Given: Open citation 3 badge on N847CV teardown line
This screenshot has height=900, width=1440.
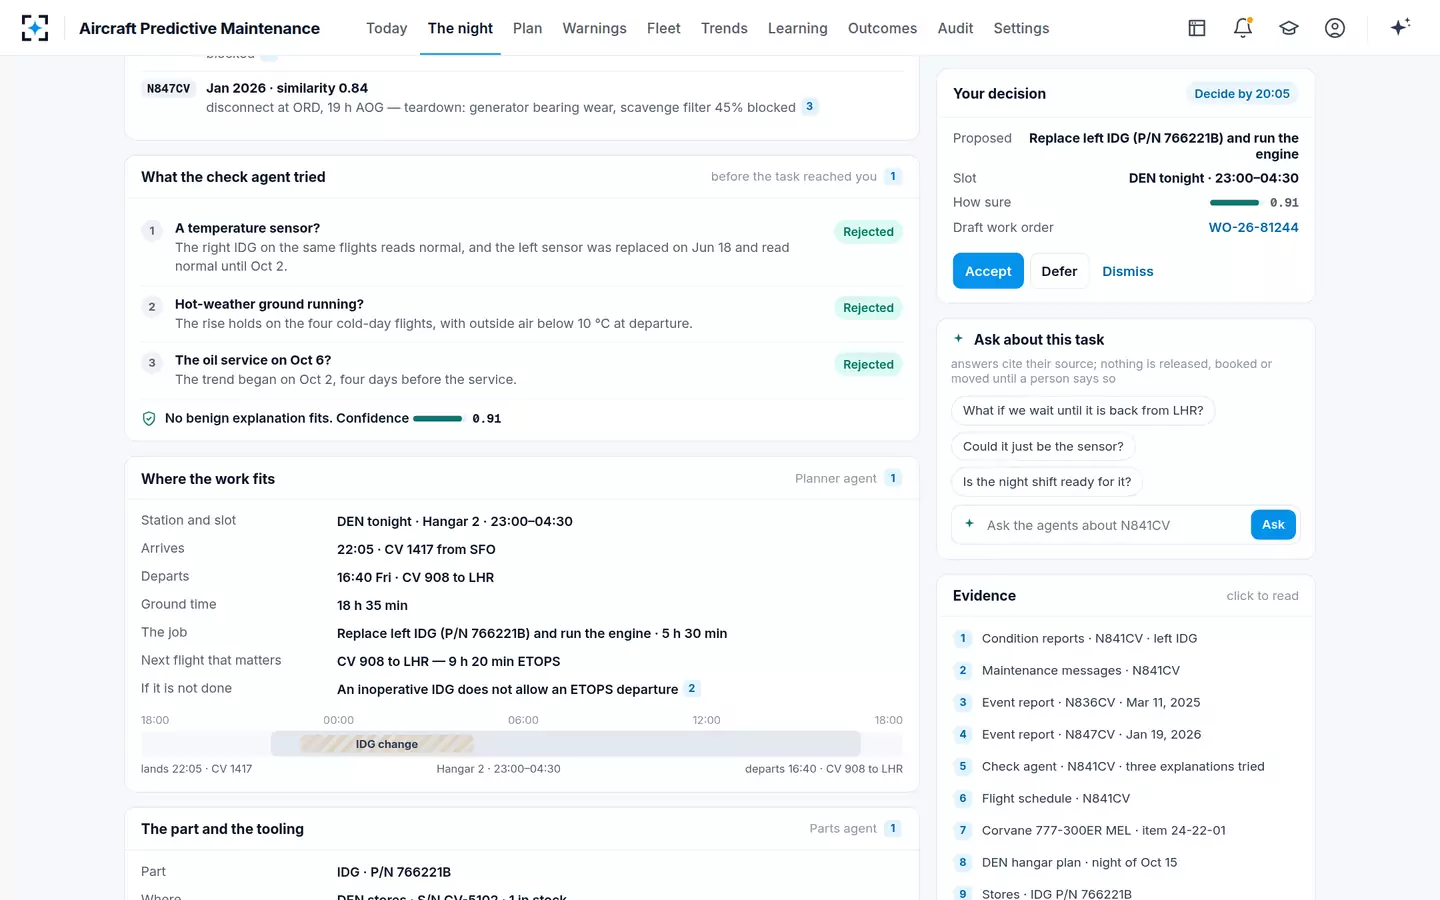Looking at the screenshot, I should pos(809,106).
